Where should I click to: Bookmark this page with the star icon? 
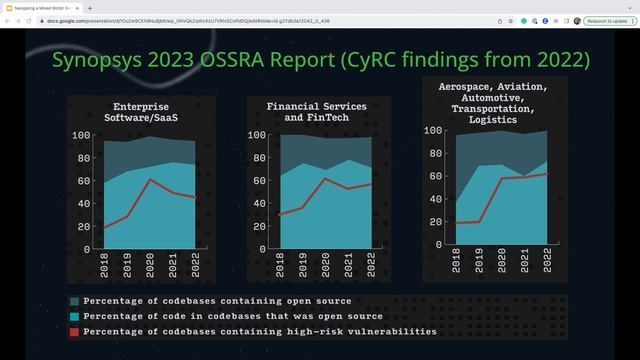511,21
